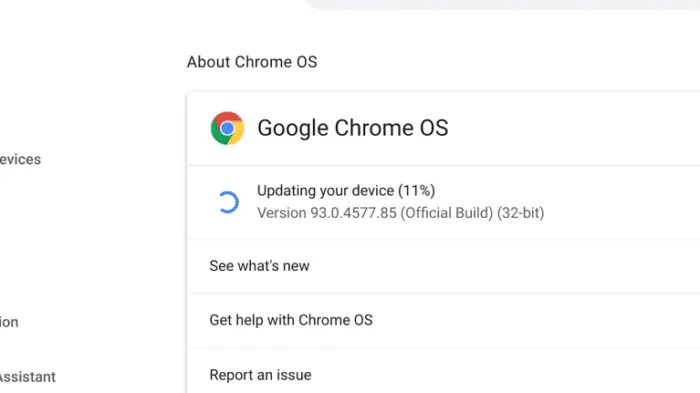This screenshot has height=393, width=700.
Task: Open Get help with Chrome OS
Action: point(444,320)
